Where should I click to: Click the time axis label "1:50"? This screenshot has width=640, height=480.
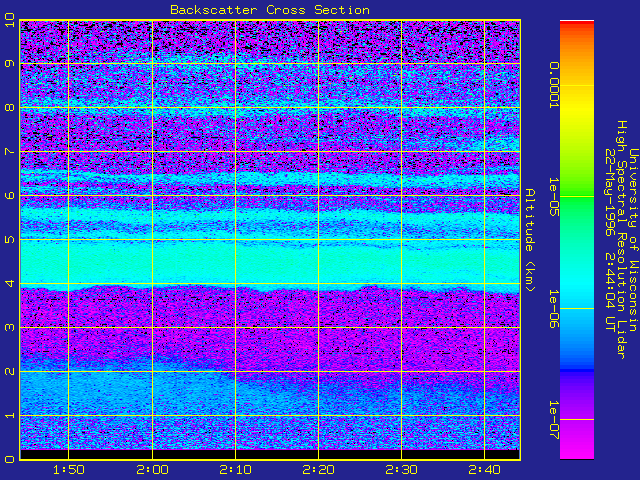69,470
